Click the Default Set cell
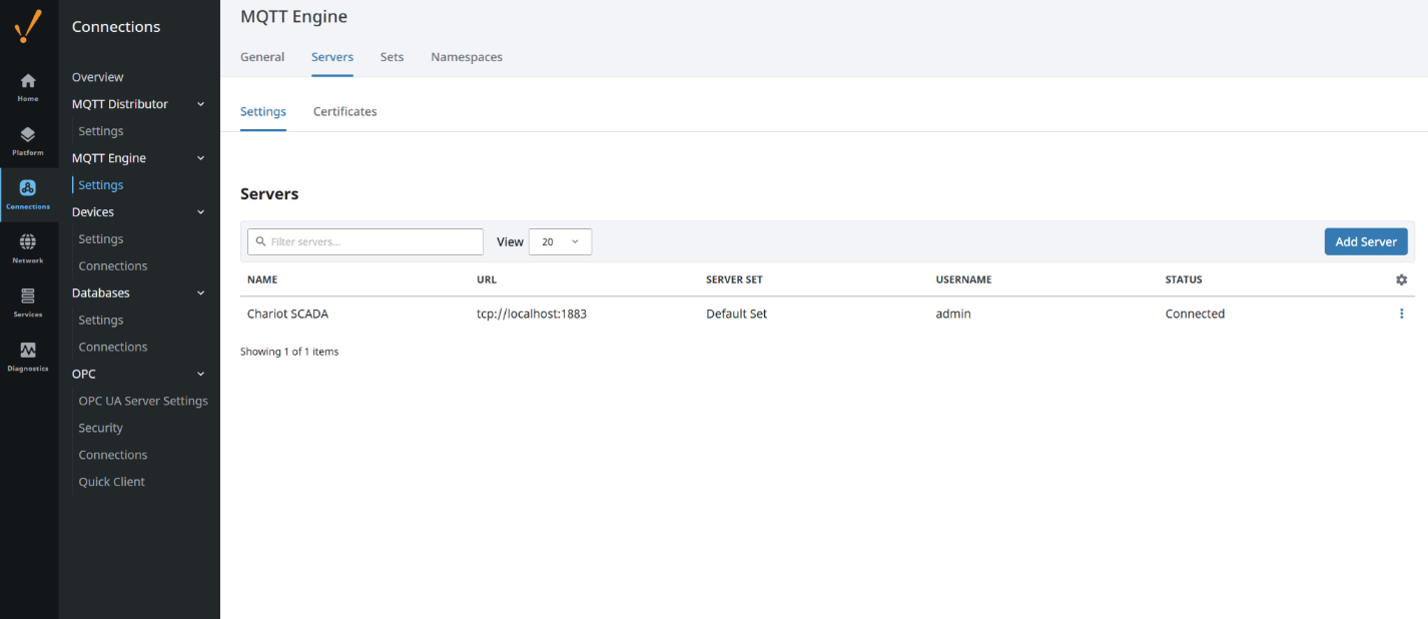1428x619 pixels. point(737,314)
